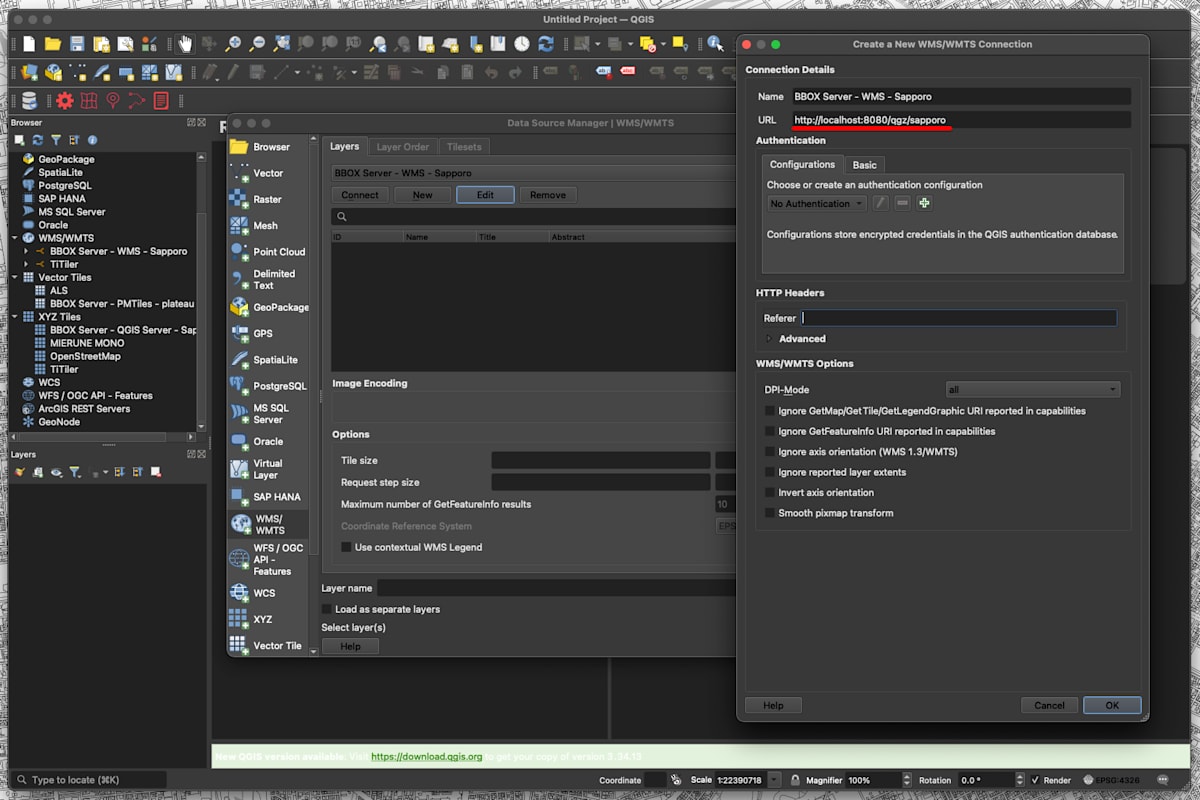Open the DPI-Mode dropdown
This screenshot has height=800, width=1200.
[x=1033, y=389]
